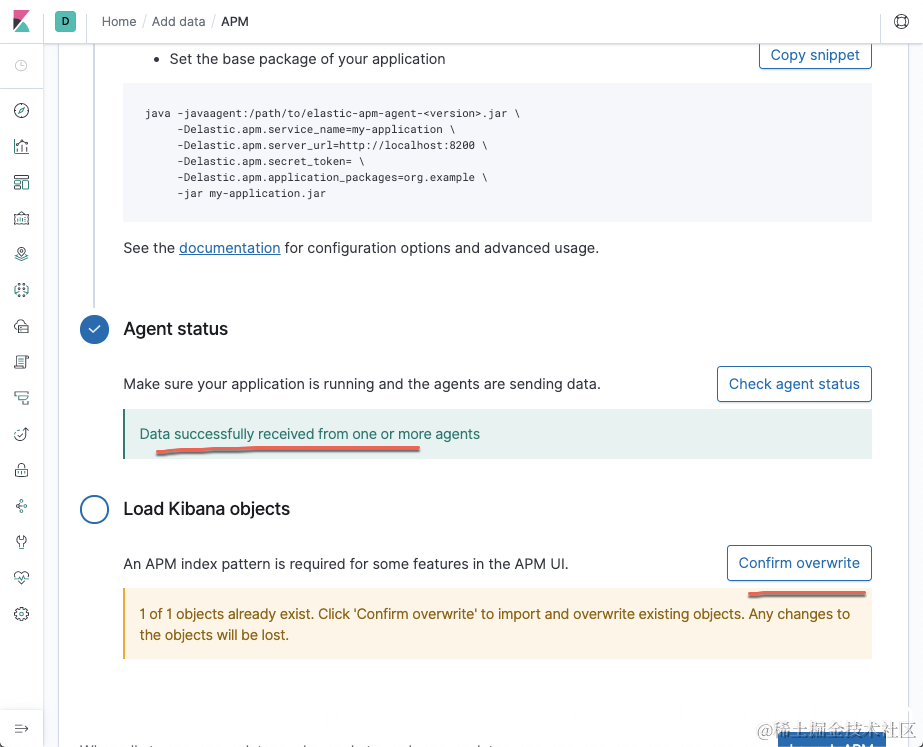Show the recently viewed clock icon

click(22, 66)
